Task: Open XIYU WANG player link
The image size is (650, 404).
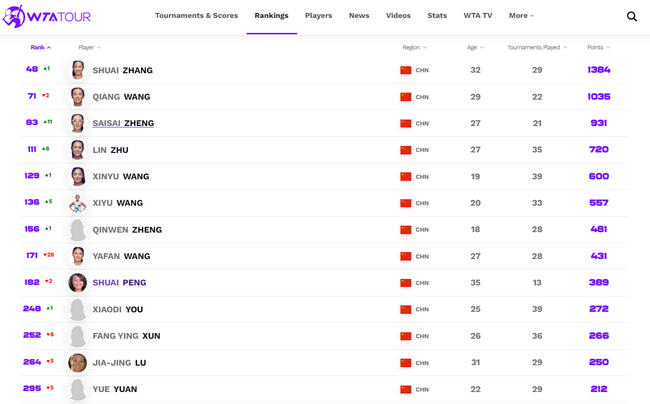Action: coord(118,203)
